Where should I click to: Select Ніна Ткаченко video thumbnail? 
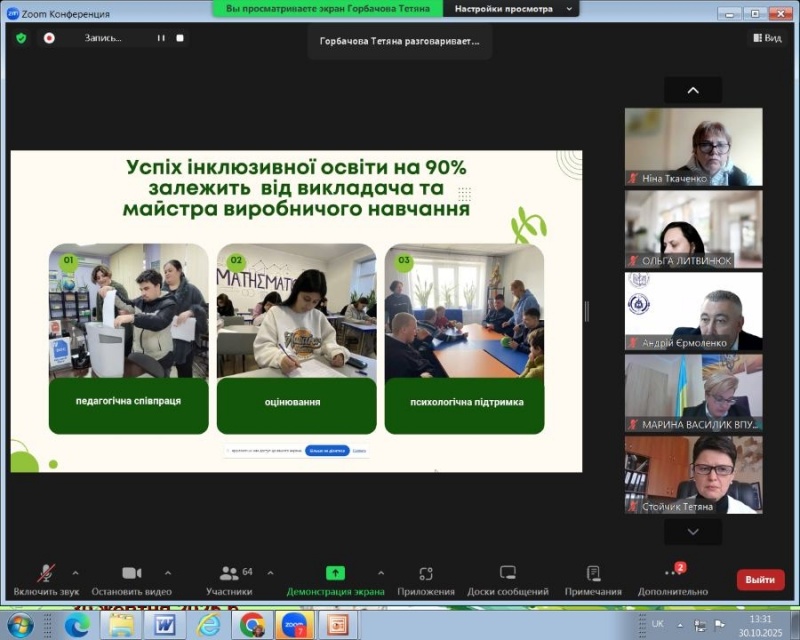pos(693,146)
